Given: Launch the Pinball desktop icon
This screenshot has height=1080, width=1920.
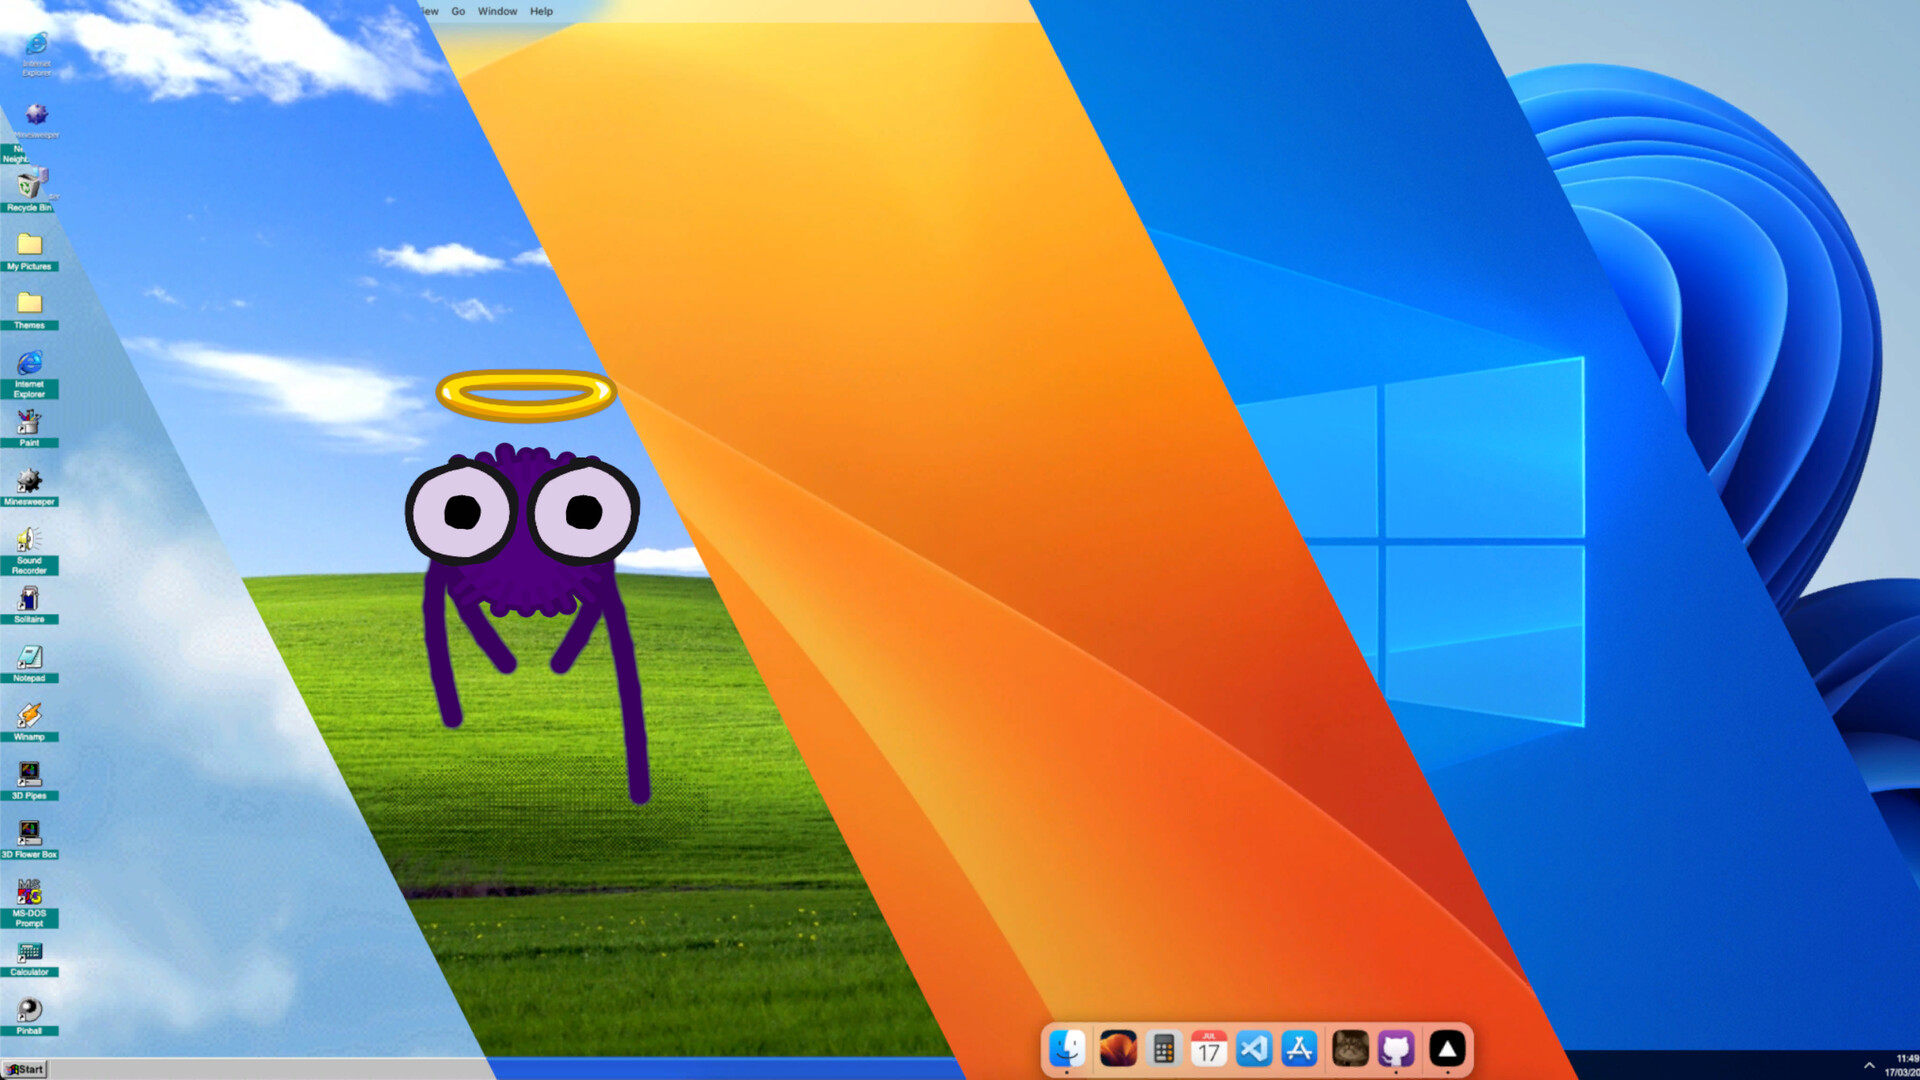Looking at the screenshot, I should point(29,1011).
